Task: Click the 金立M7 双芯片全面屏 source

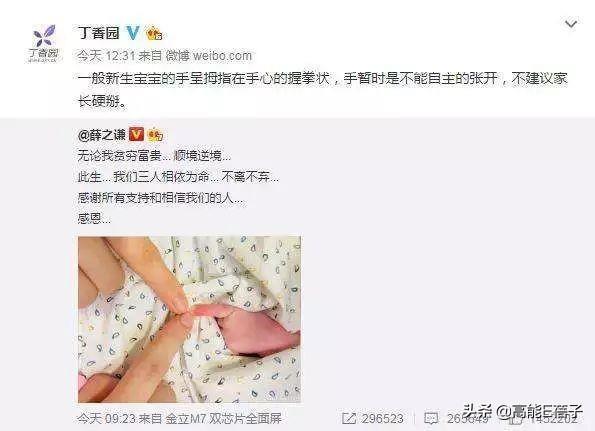Action: pos(223,418)
